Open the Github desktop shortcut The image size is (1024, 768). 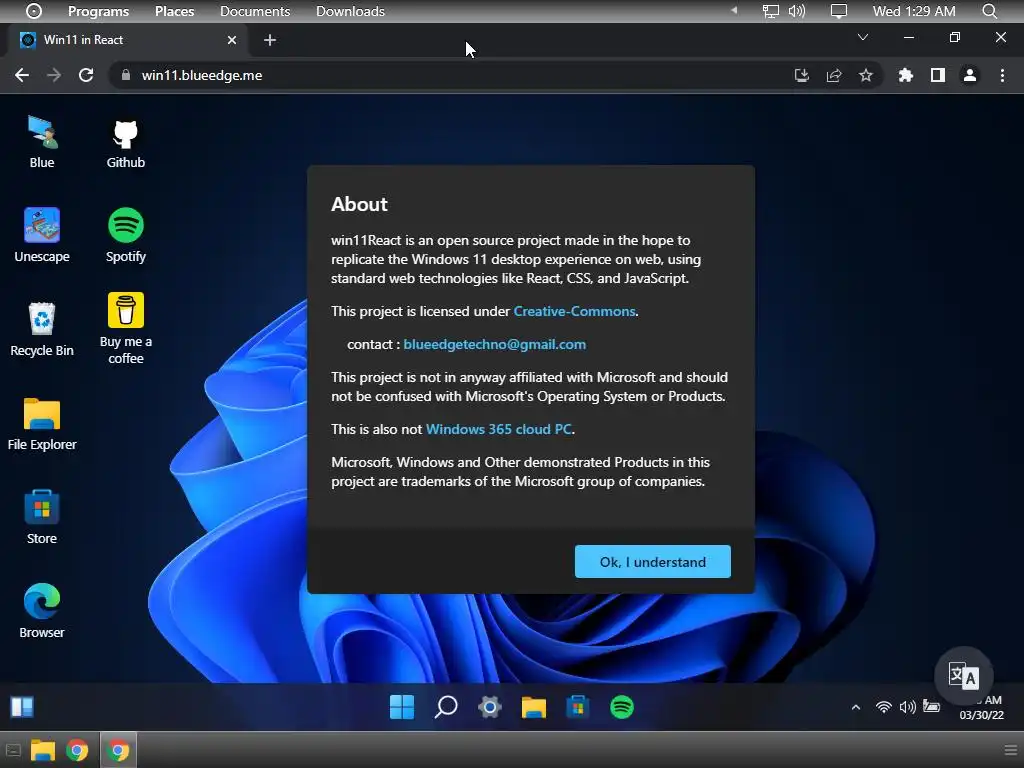pos(125,143)
